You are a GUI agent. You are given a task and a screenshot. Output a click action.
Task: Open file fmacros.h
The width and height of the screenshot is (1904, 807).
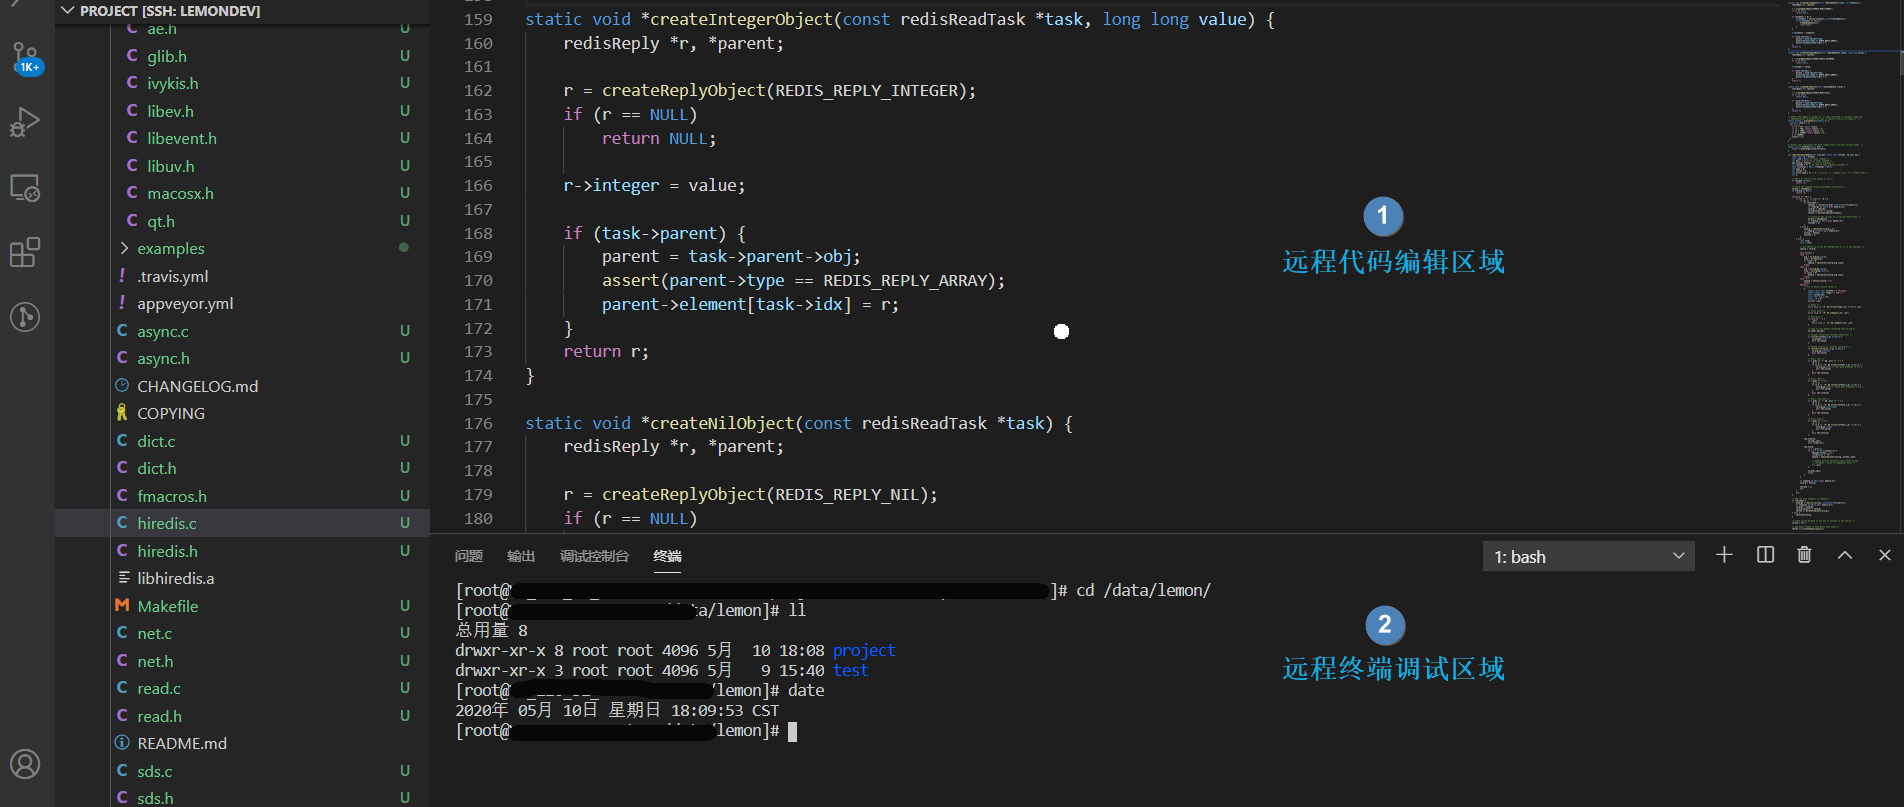pos(172,496)
